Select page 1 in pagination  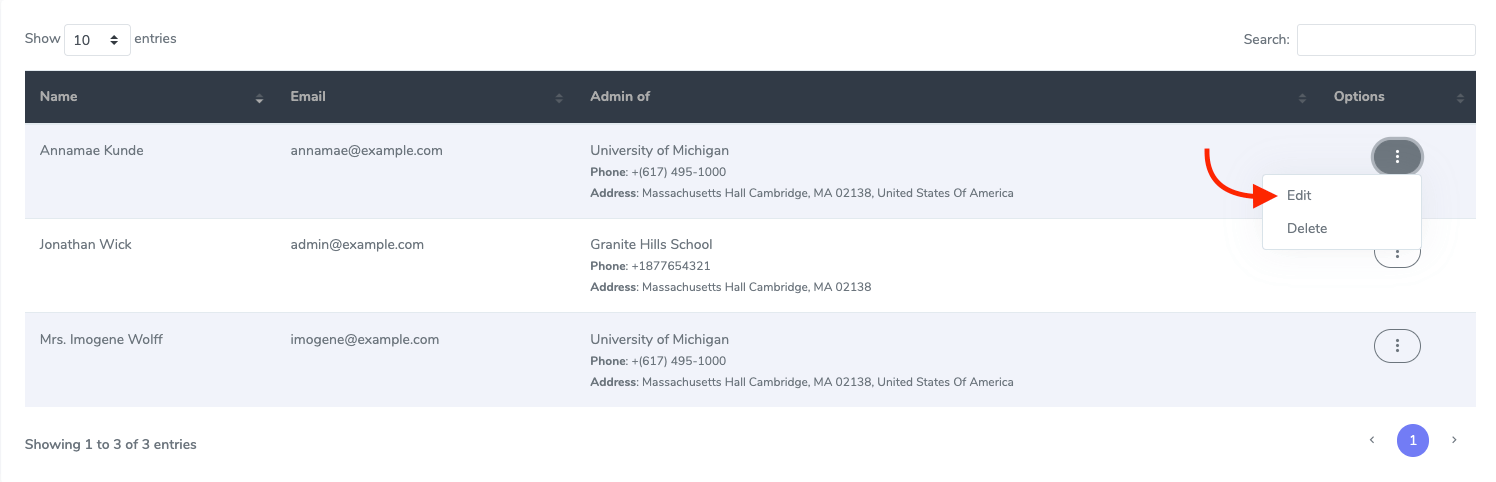(1413, 440)
